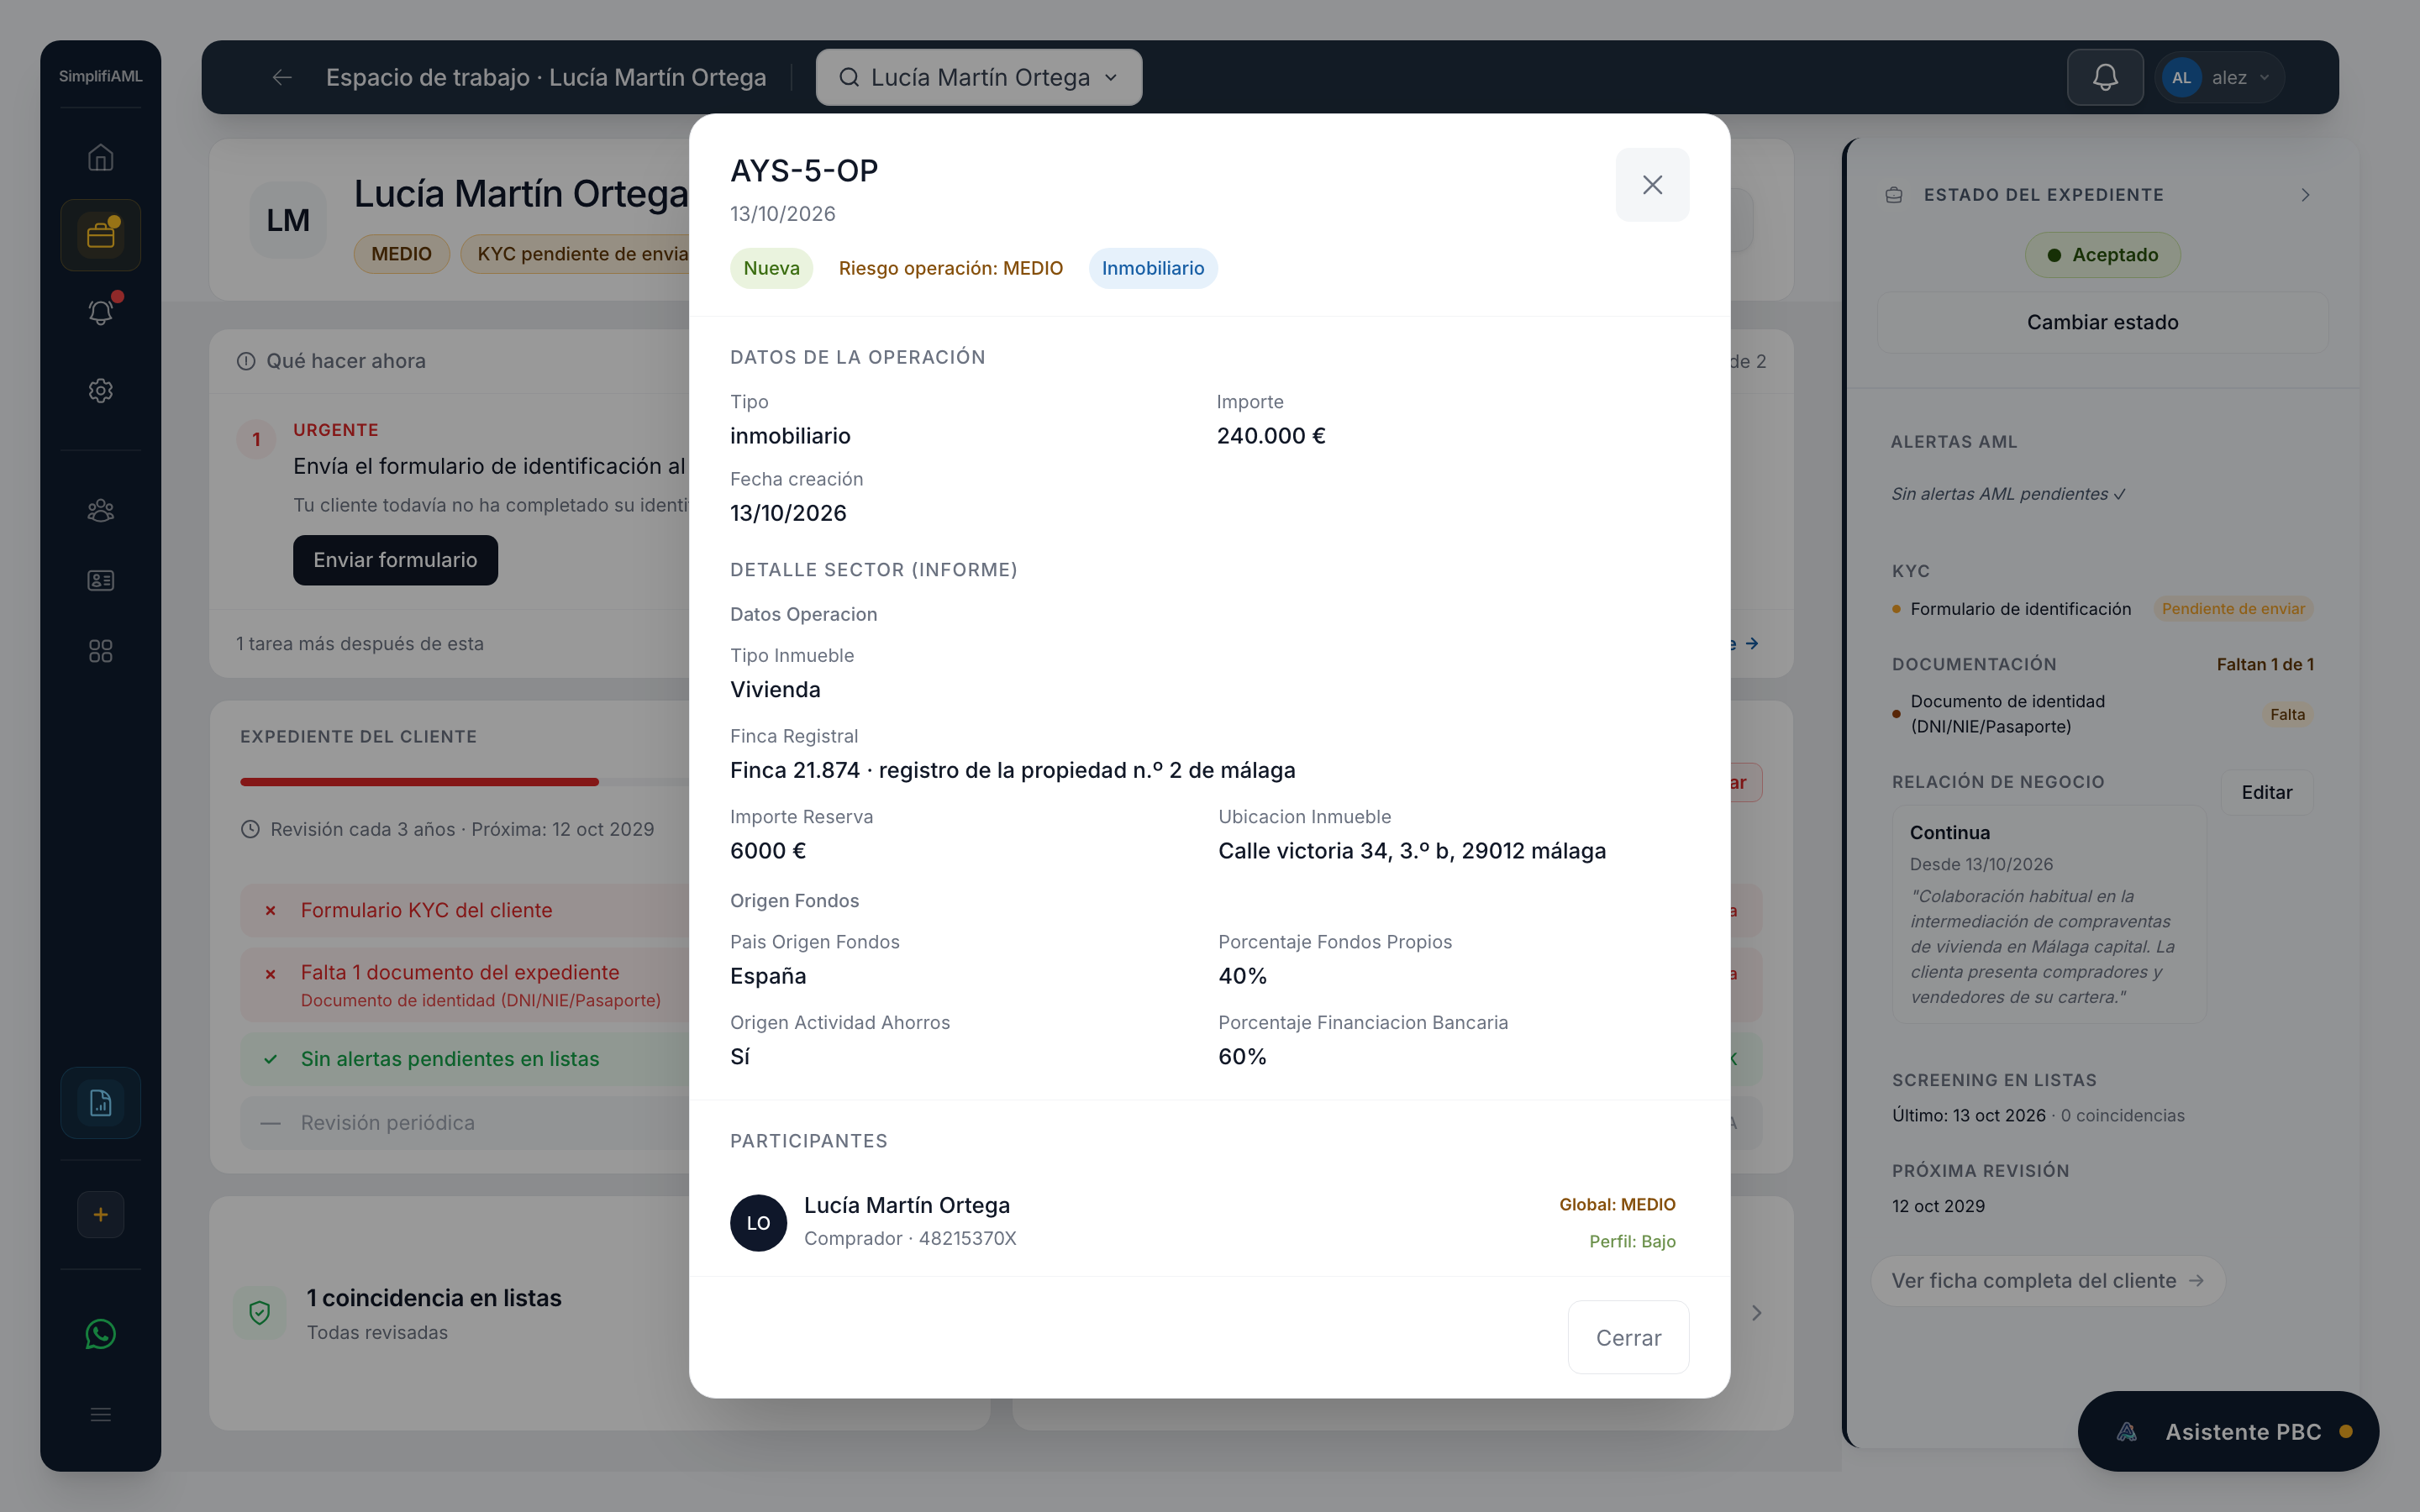Image resolution: width=2420 pixels, height=1512 pixels.
Task: Click Editar in Relación de negocio
Action: pyautogui.click(x=2266, y=792)
